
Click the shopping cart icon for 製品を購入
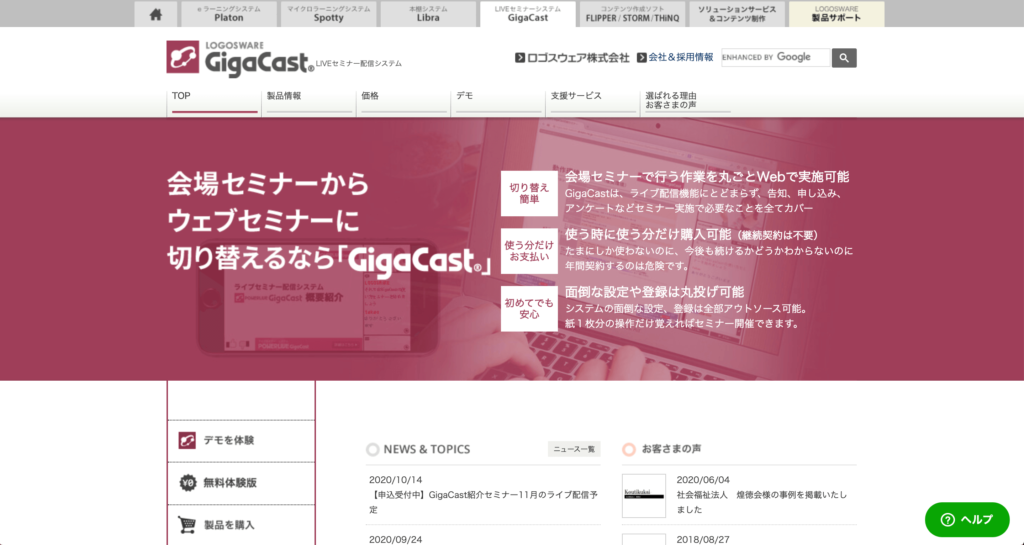coord(187,525)
